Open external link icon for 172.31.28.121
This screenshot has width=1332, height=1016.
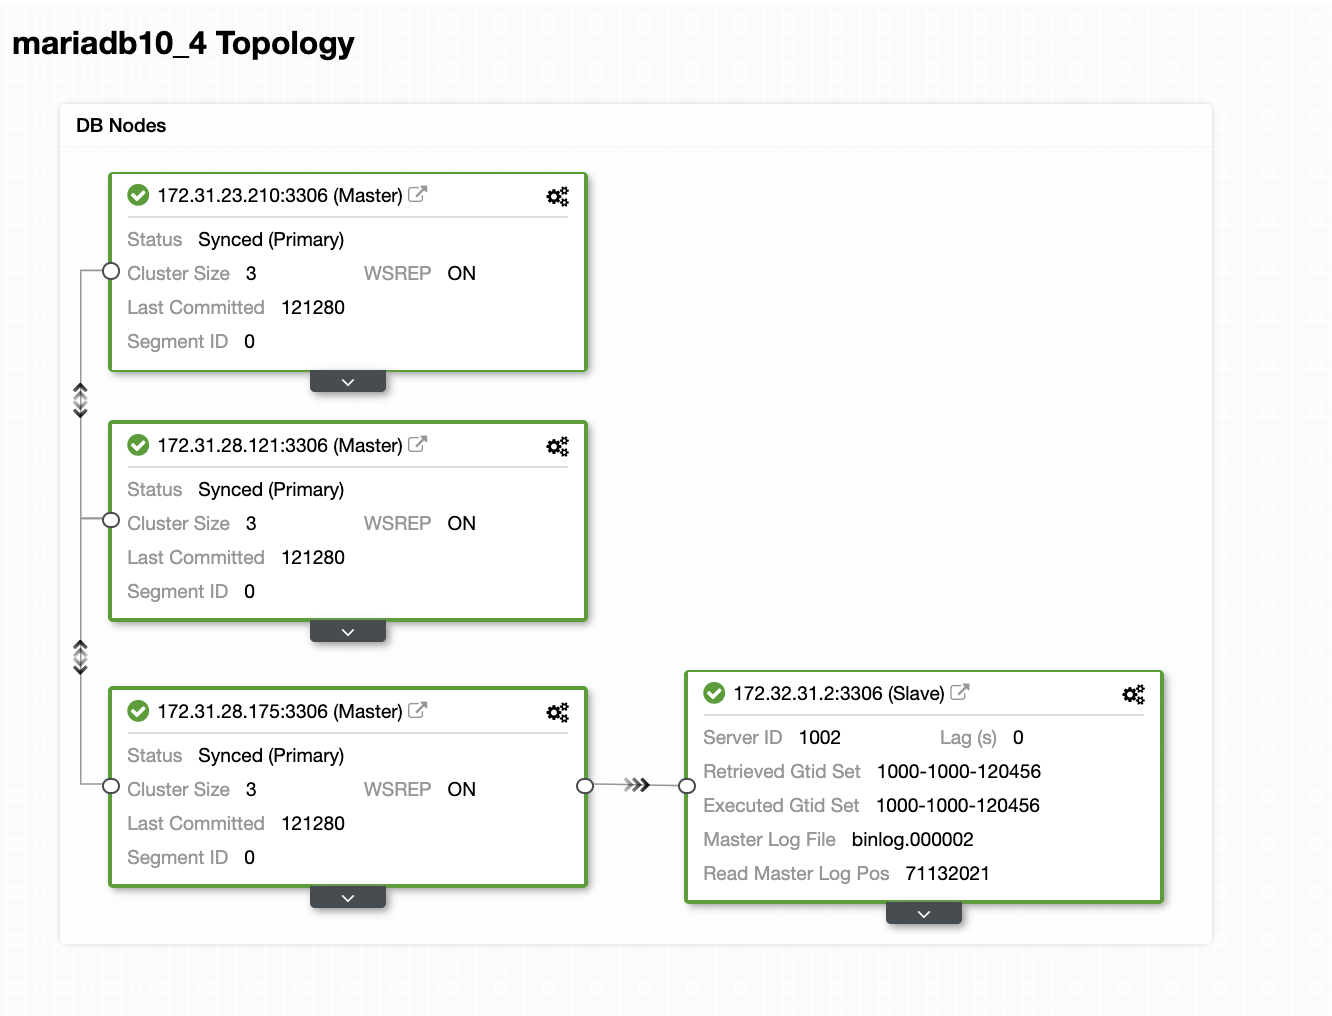418,444
